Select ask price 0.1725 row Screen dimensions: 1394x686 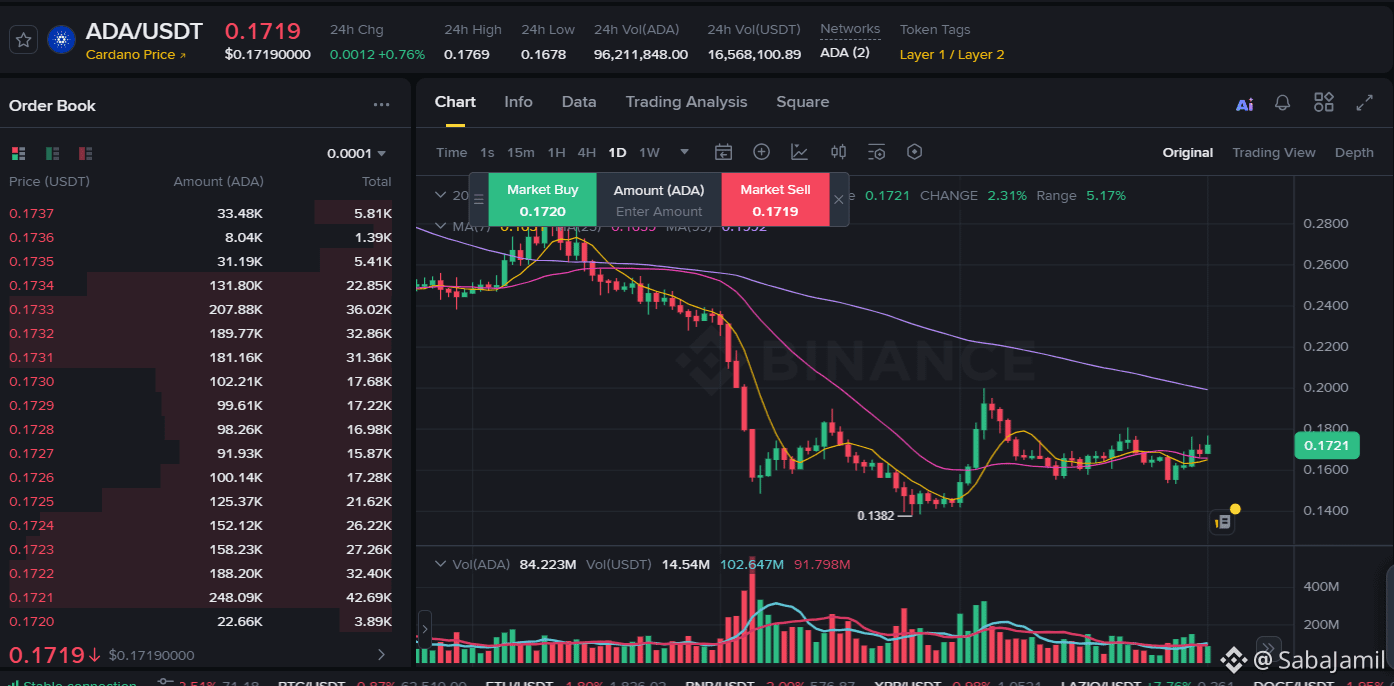coord(200,501)
